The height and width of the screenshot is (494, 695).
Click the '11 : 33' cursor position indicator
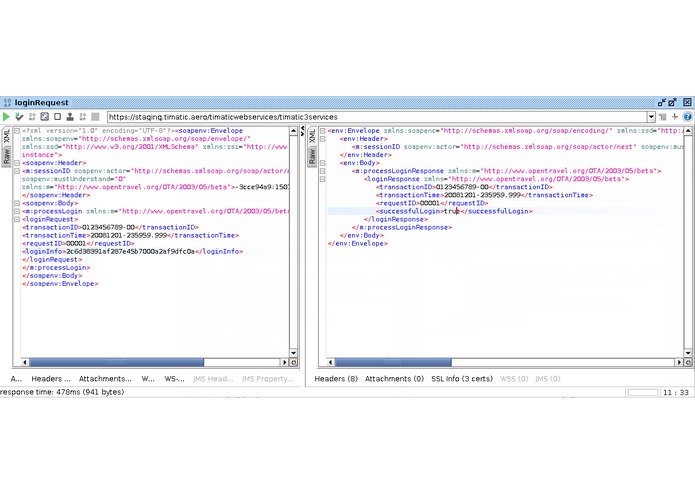[676, 392]
